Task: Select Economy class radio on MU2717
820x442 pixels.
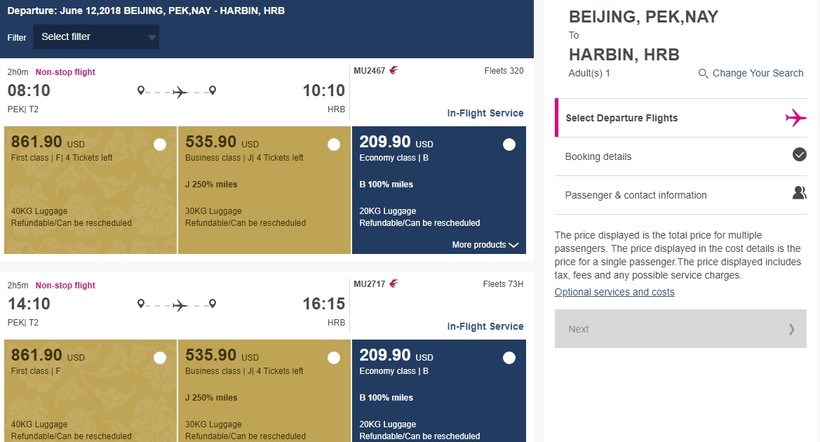Action: tap(509, 358)
